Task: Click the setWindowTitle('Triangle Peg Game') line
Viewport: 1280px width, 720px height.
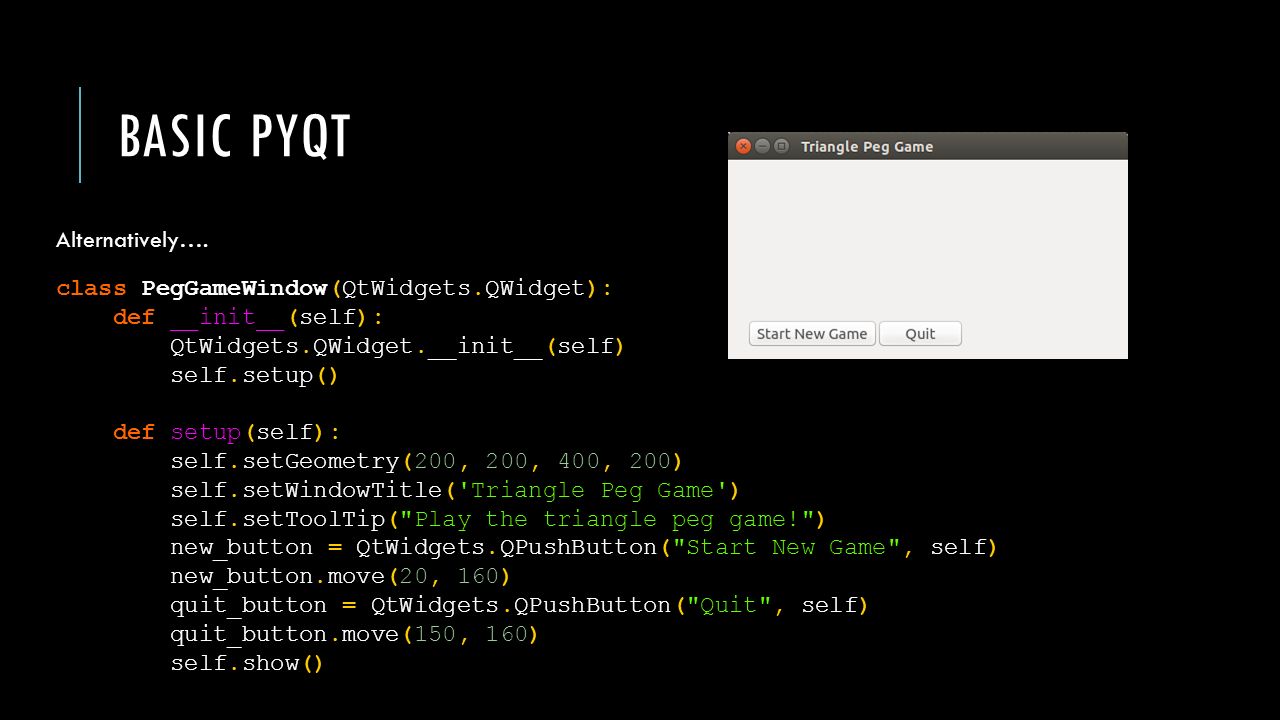Action: point(455,491)
